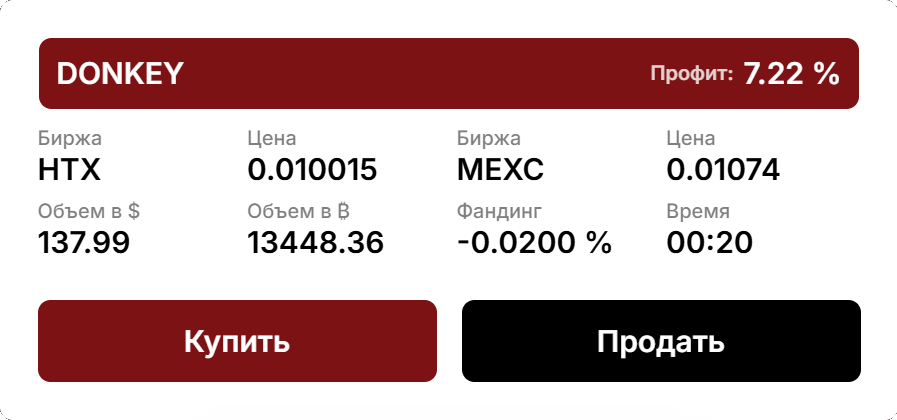
Task: Select the HTX exchange name
Action: (70, 170)
